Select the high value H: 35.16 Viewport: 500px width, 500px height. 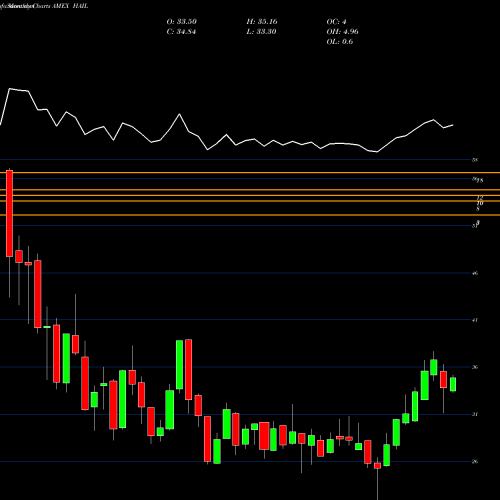click(x=262, y=22)
